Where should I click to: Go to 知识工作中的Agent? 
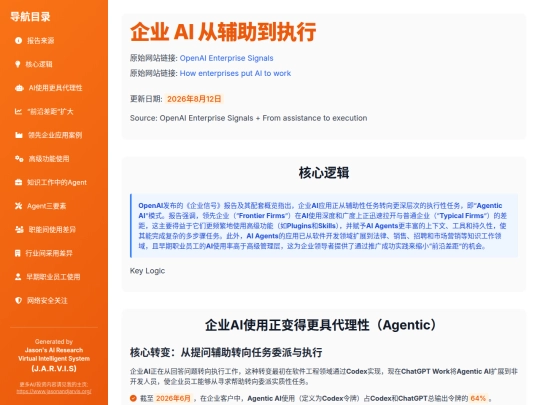pyautogui.click(x=57, y=182)
